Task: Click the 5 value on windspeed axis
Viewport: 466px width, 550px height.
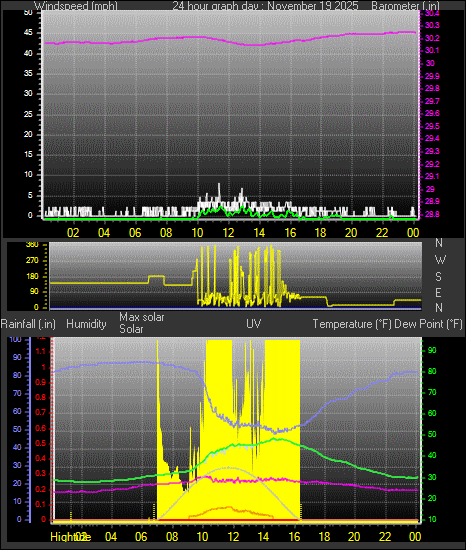Action: [30, 195]
